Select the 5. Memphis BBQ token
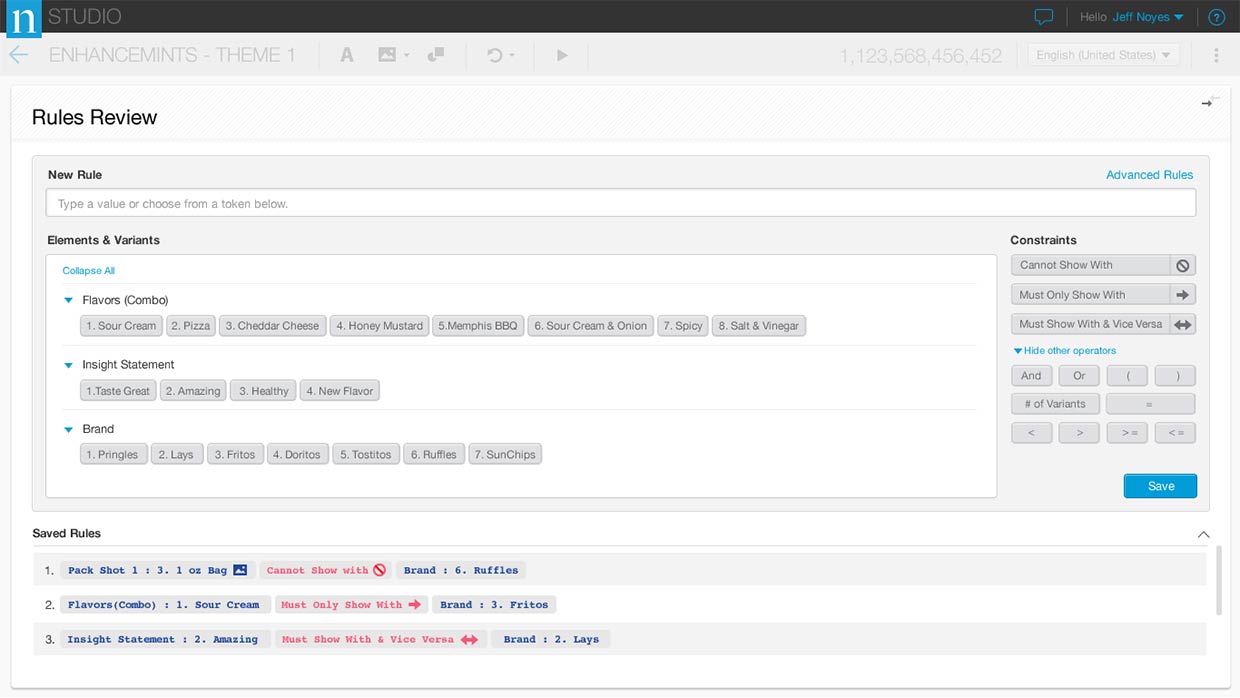The height and width of the screenshot is (698, 1240). click(x=478, y=326)
